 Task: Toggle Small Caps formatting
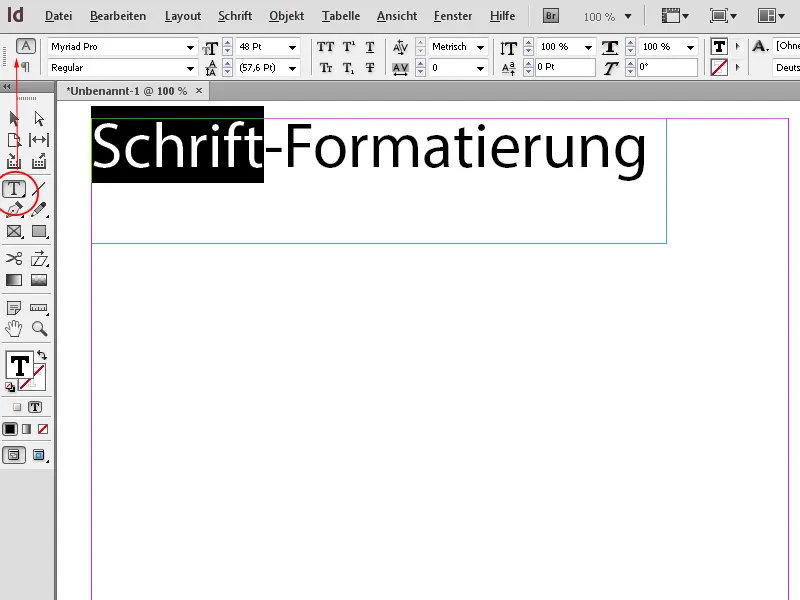pos(326,67)
